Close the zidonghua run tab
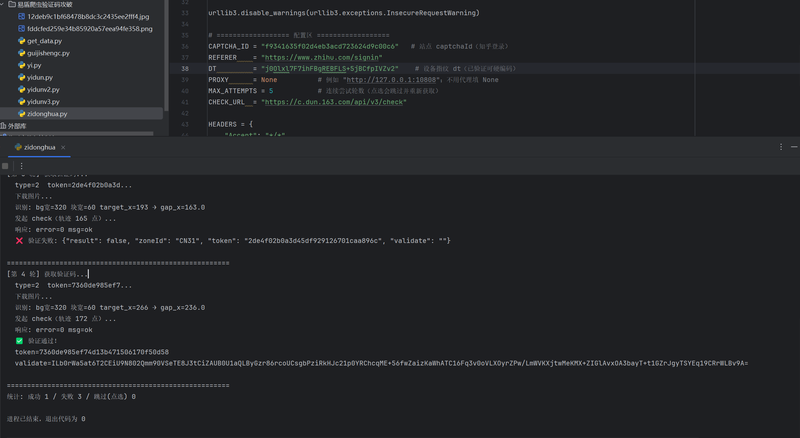 tap(63, 147)
